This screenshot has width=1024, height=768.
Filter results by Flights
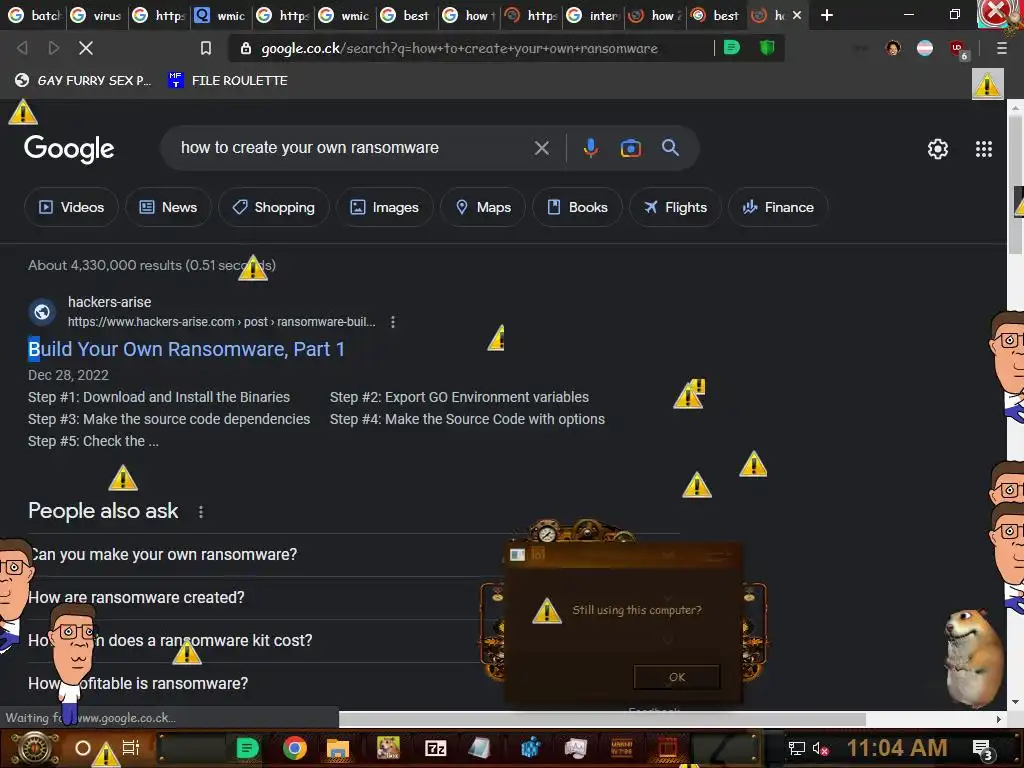point(675,207)
